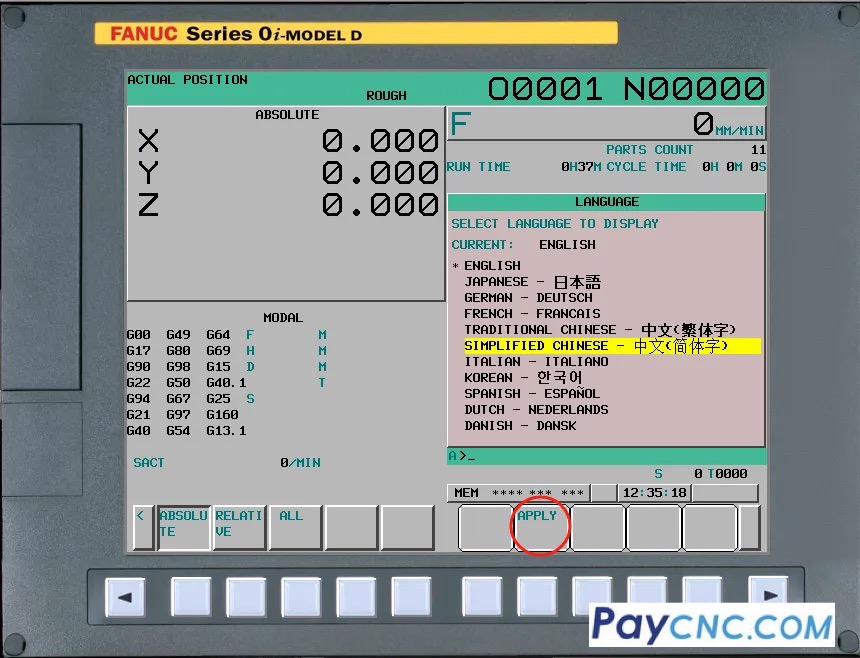This screenshot has height=658, width=860.
Task: Push the physical key beneath the ALL soft key
Action: coord(301,597)
